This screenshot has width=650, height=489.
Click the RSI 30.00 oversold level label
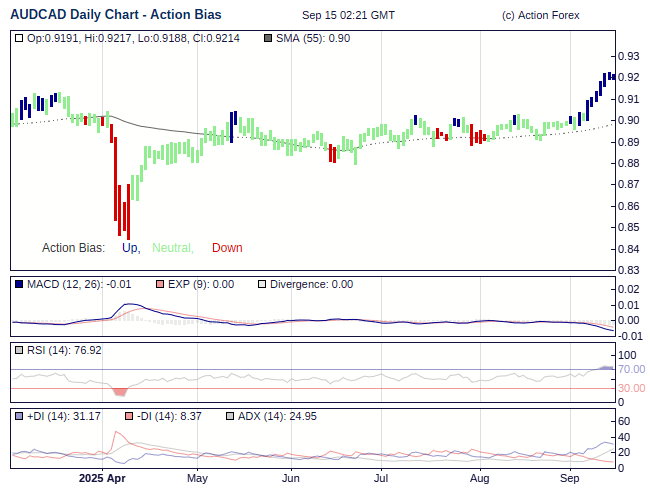click(x=631, y=388)
